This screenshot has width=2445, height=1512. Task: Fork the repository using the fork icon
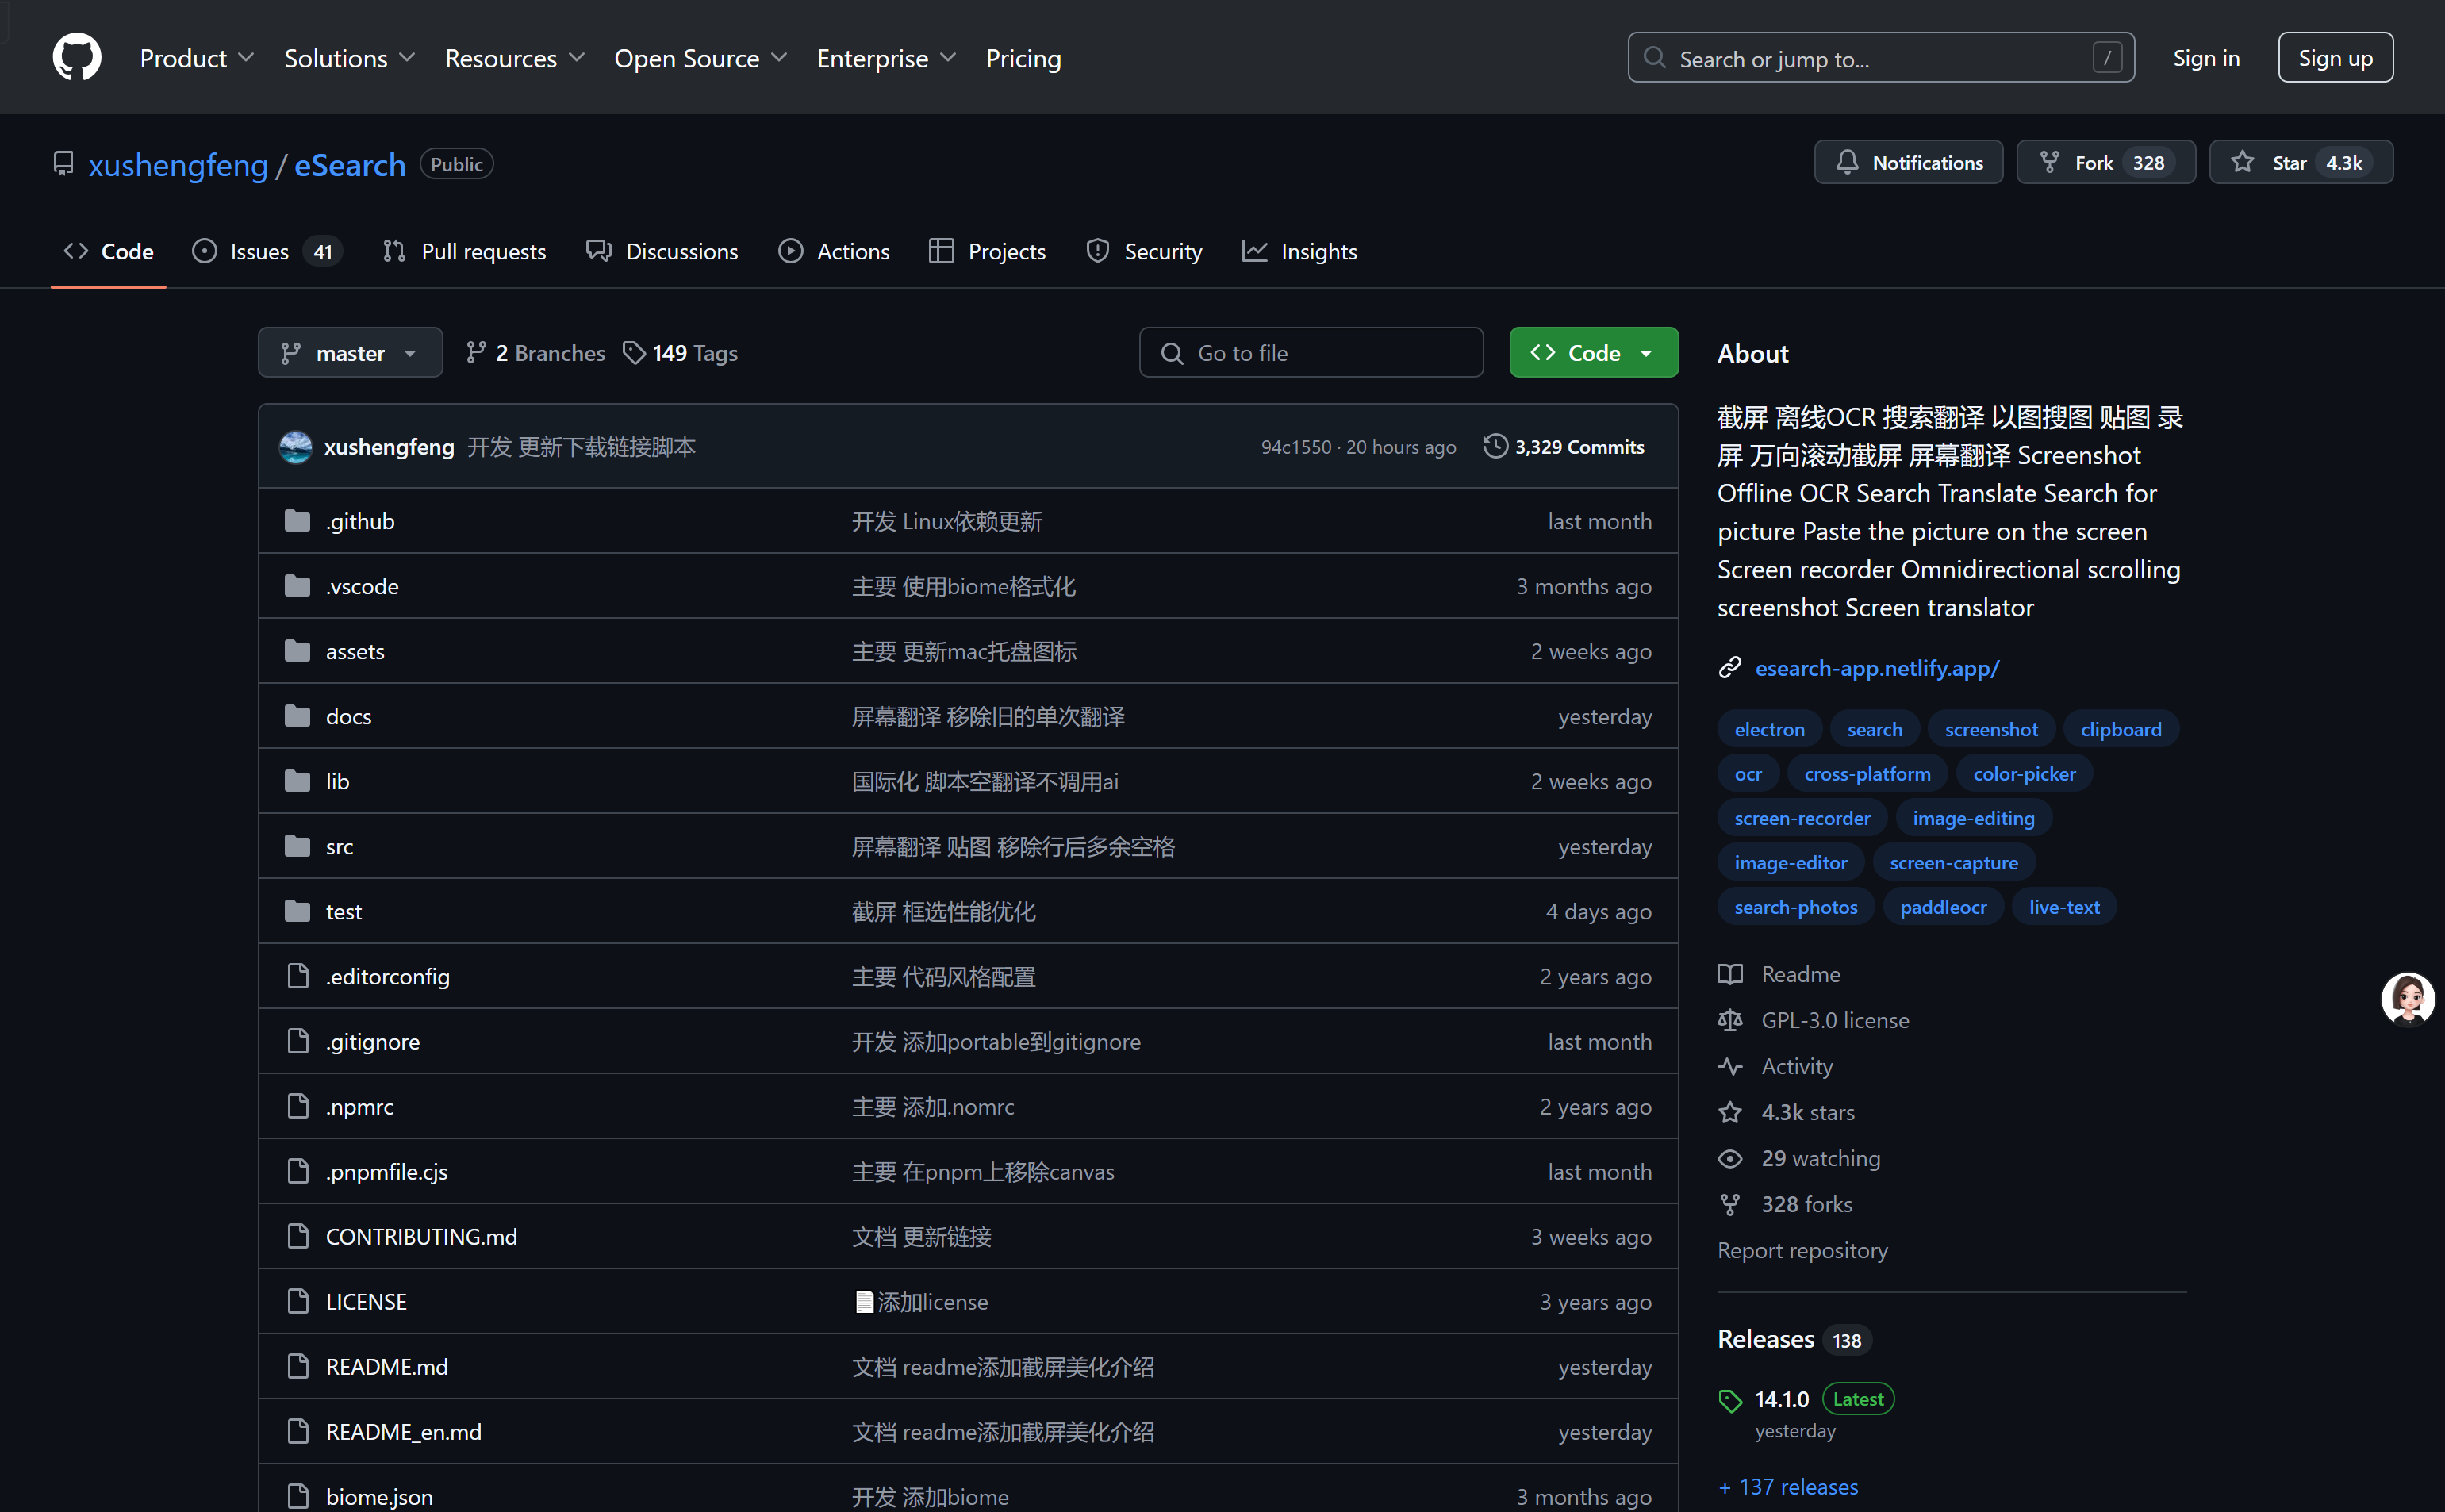point(2051,161)
